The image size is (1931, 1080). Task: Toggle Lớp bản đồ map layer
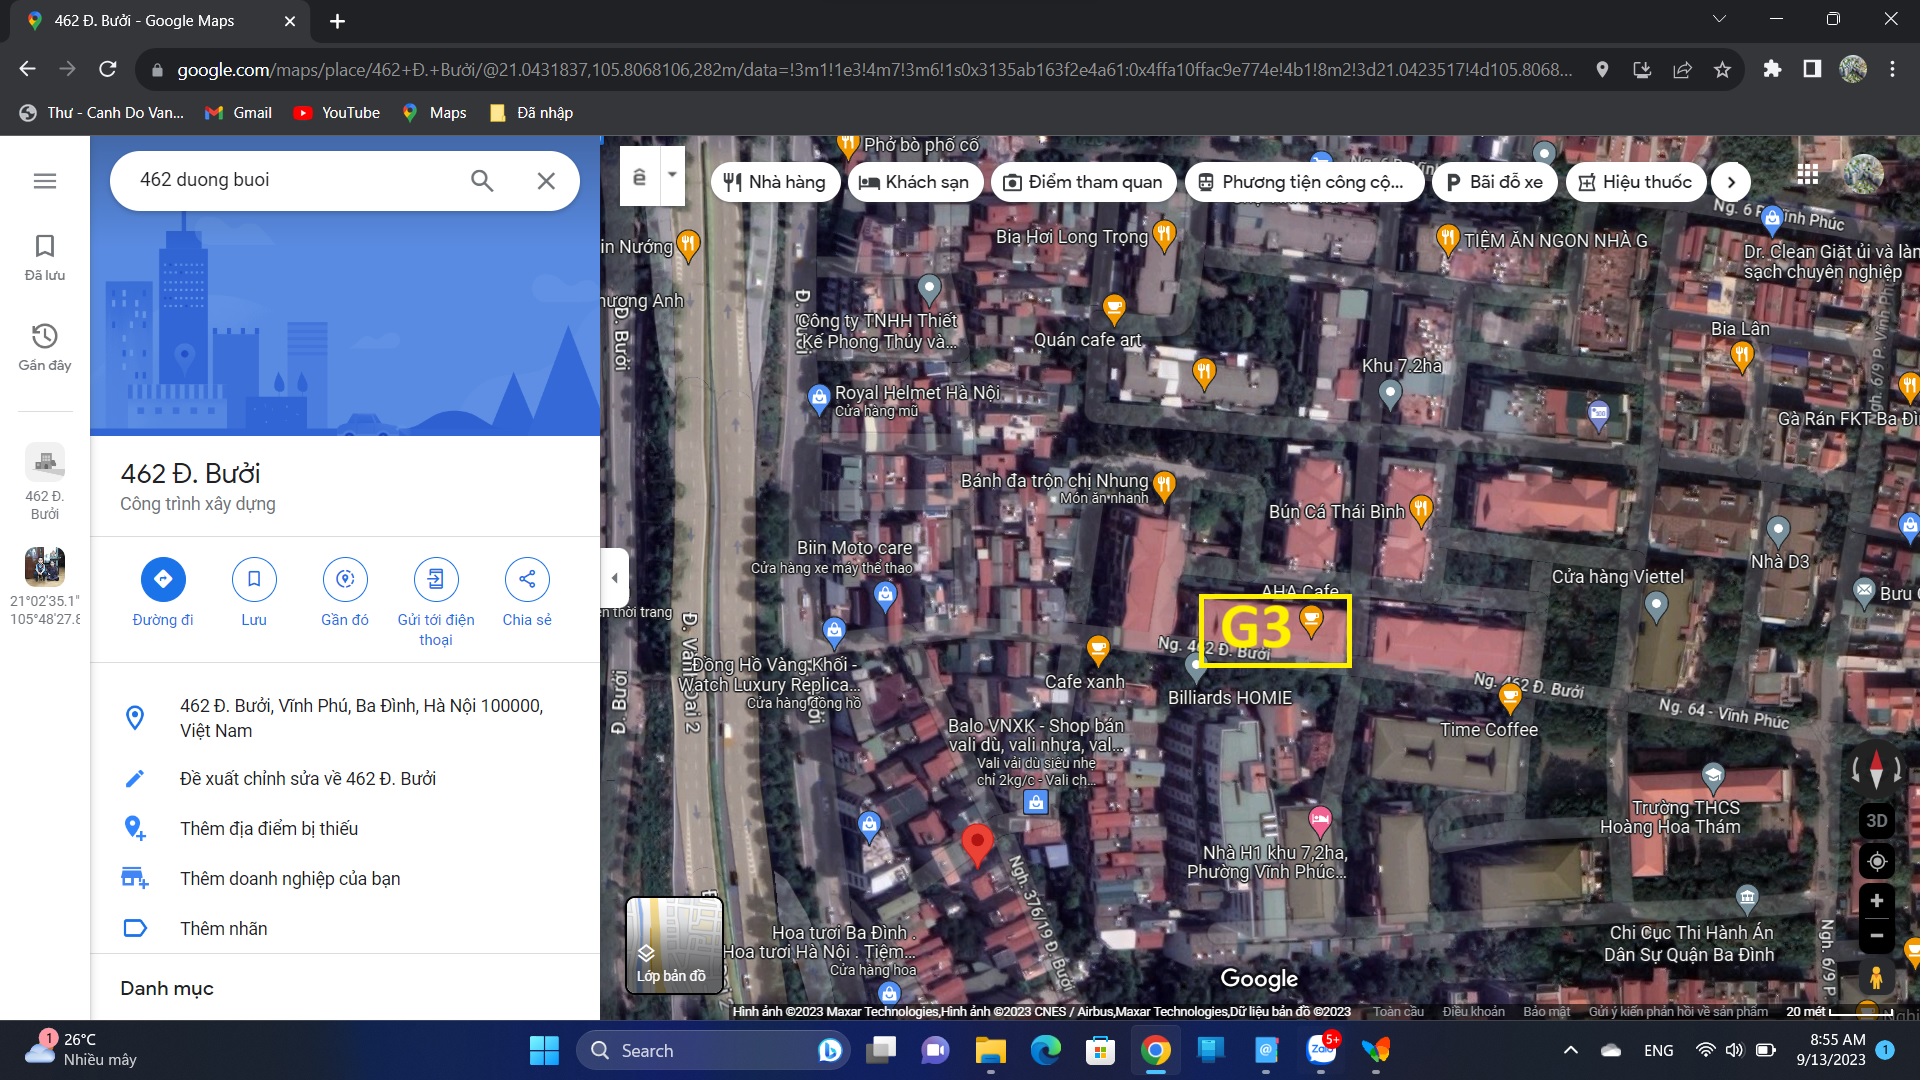pos(674,945)
